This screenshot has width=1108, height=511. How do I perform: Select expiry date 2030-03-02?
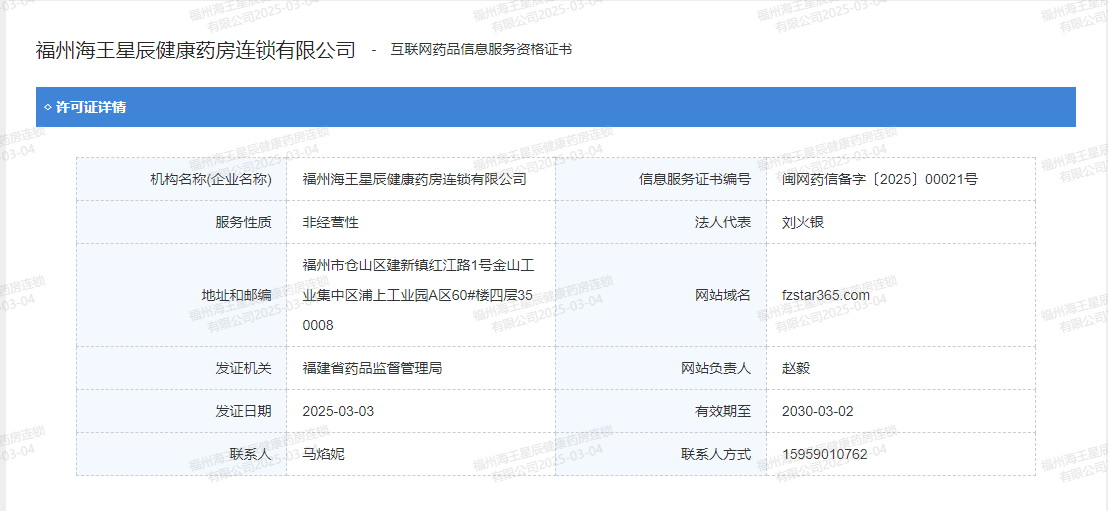coord(818,411)
